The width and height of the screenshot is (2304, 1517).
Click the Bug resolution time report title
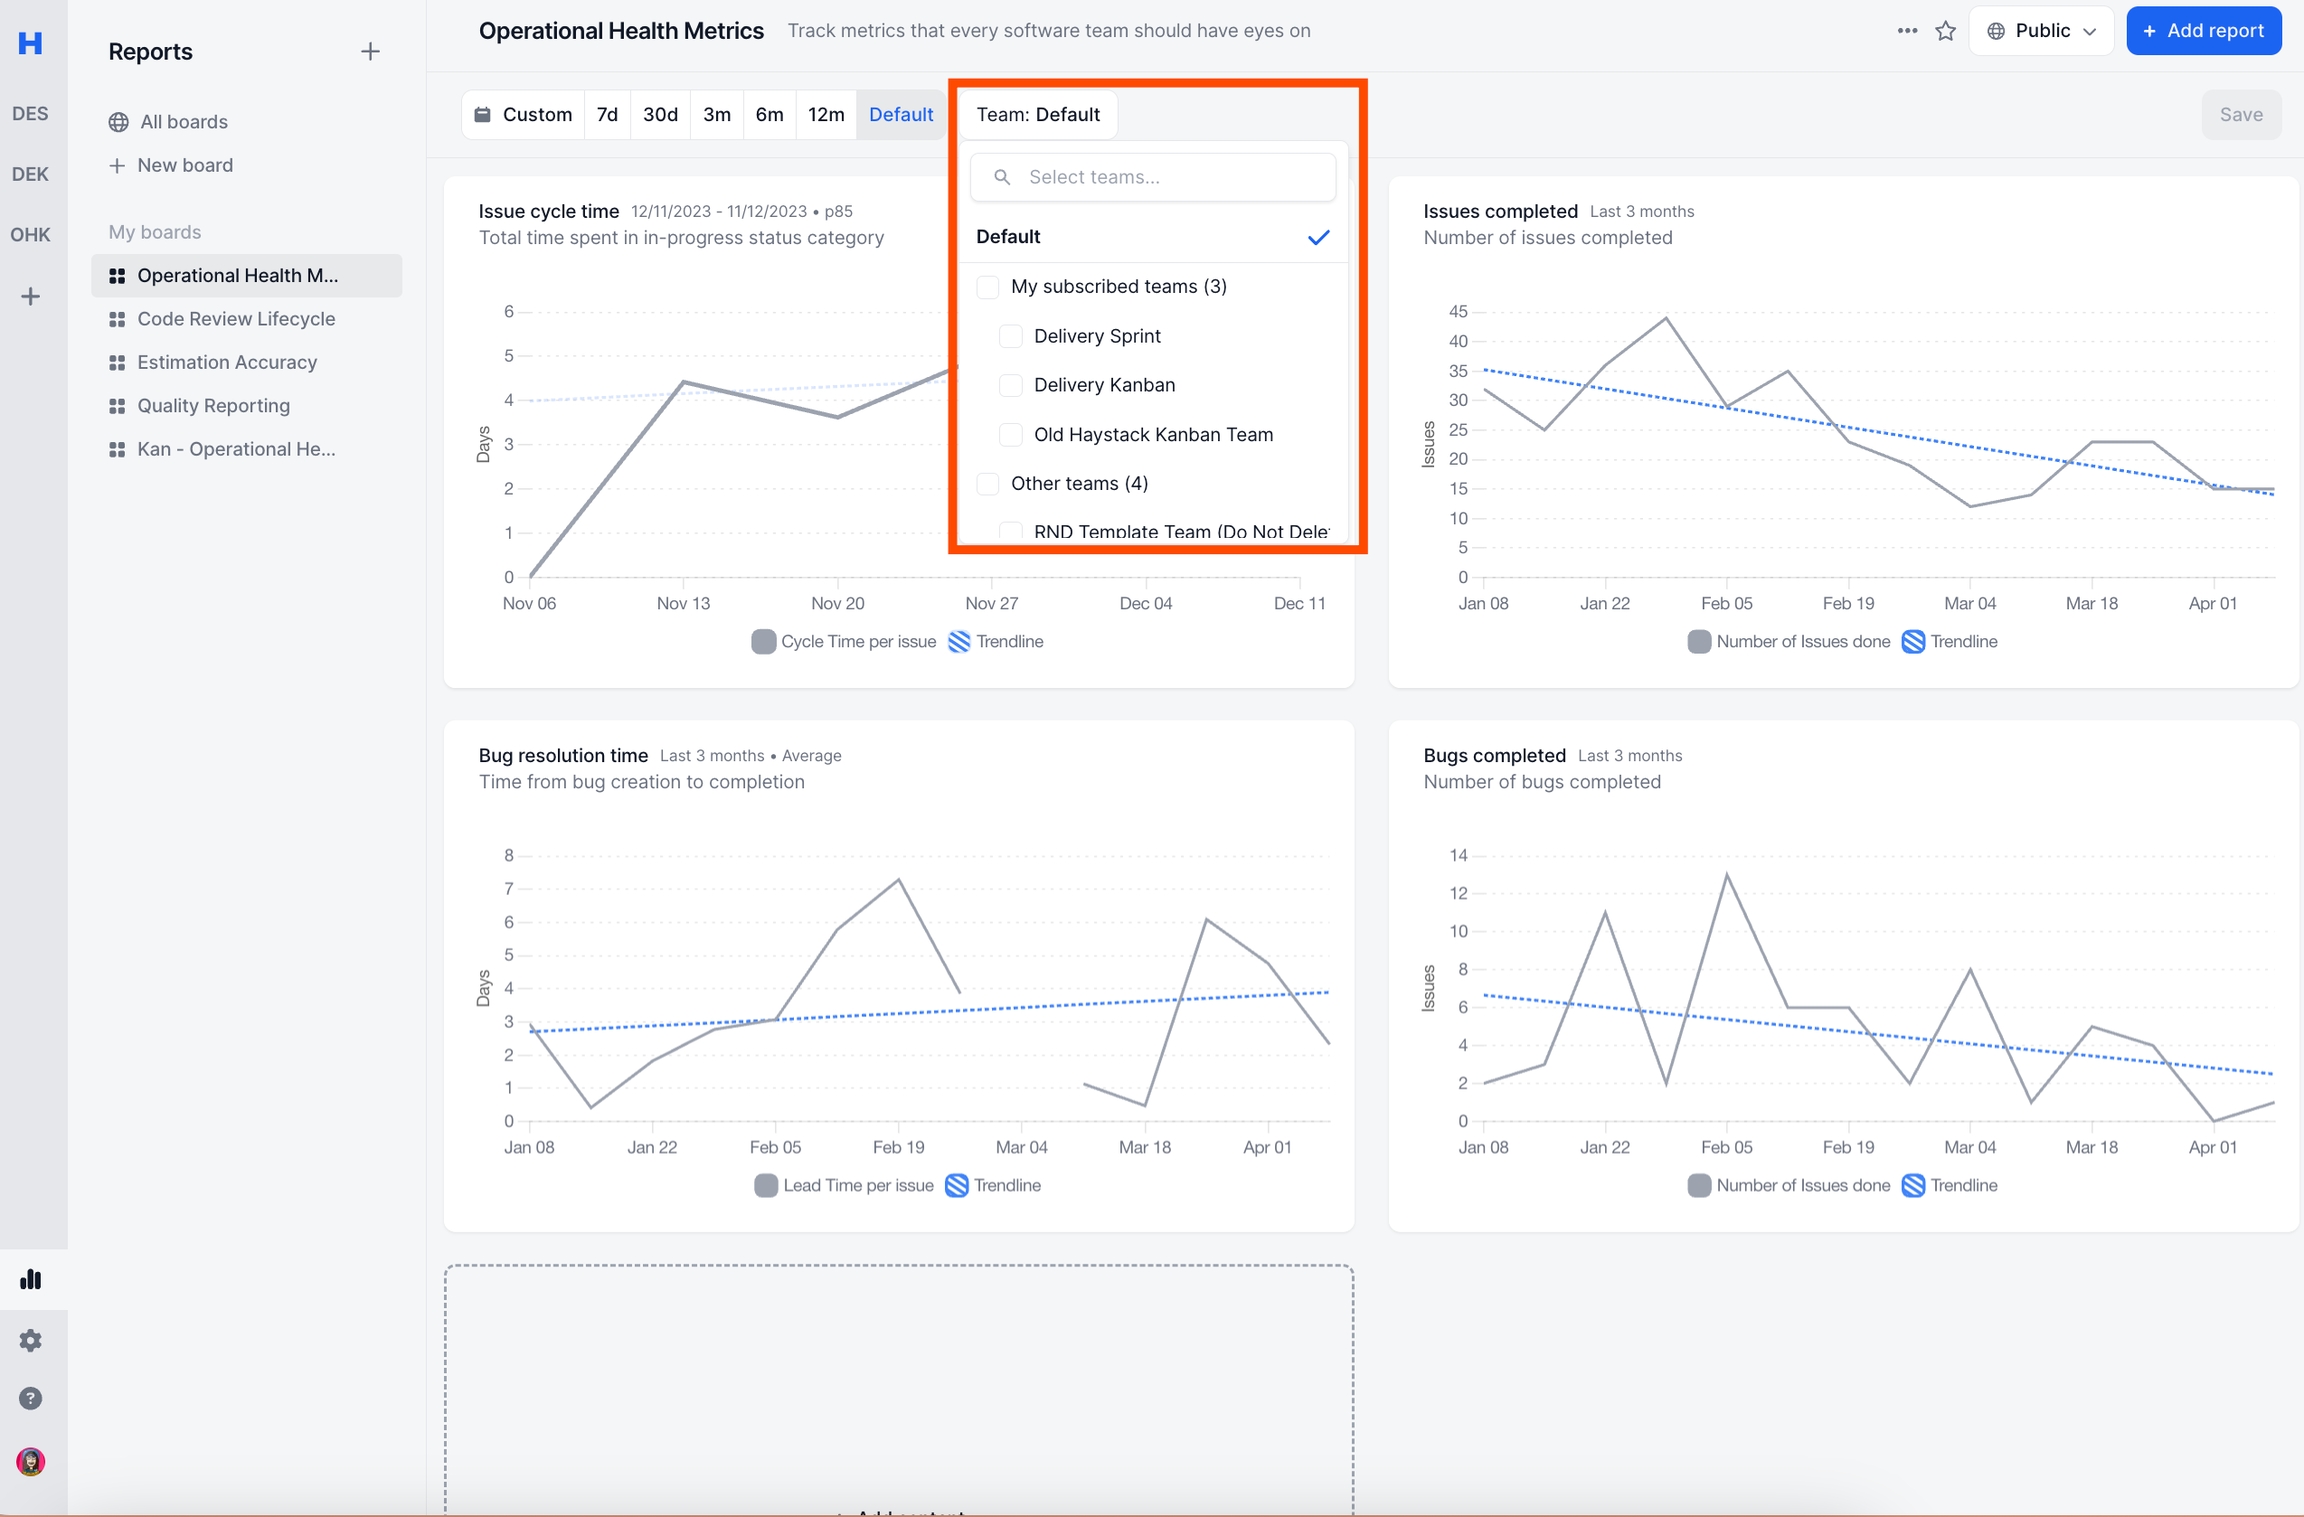(563, 756)
